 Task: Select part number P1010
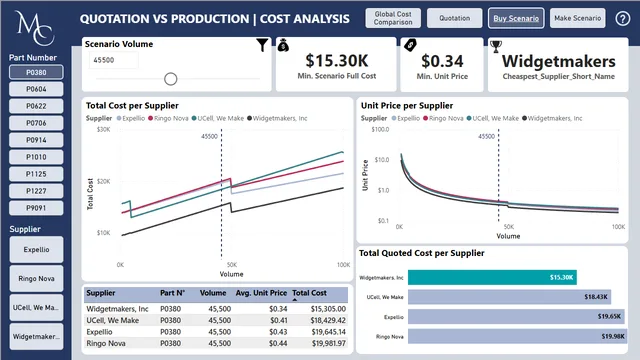click(x=36, y=157)
